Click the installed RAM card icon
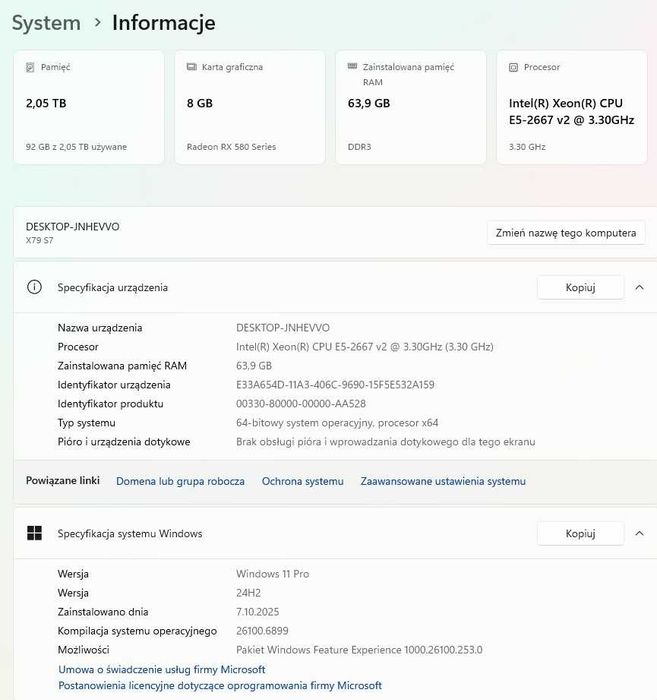Image resolution: width=657 pixels, height=700 pixels. [351, 67]
